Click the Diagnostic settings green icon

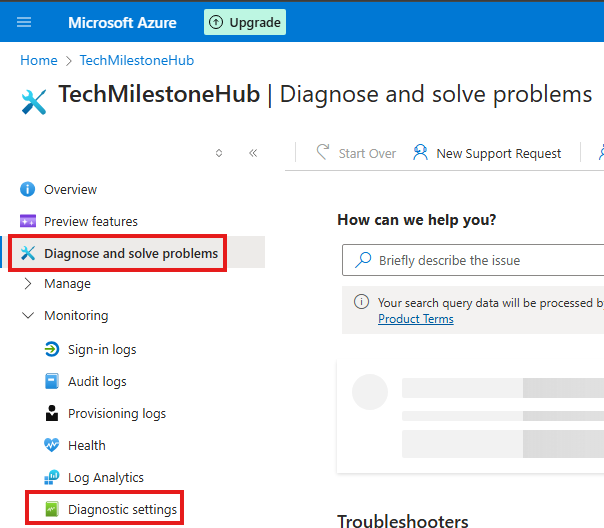52,509
